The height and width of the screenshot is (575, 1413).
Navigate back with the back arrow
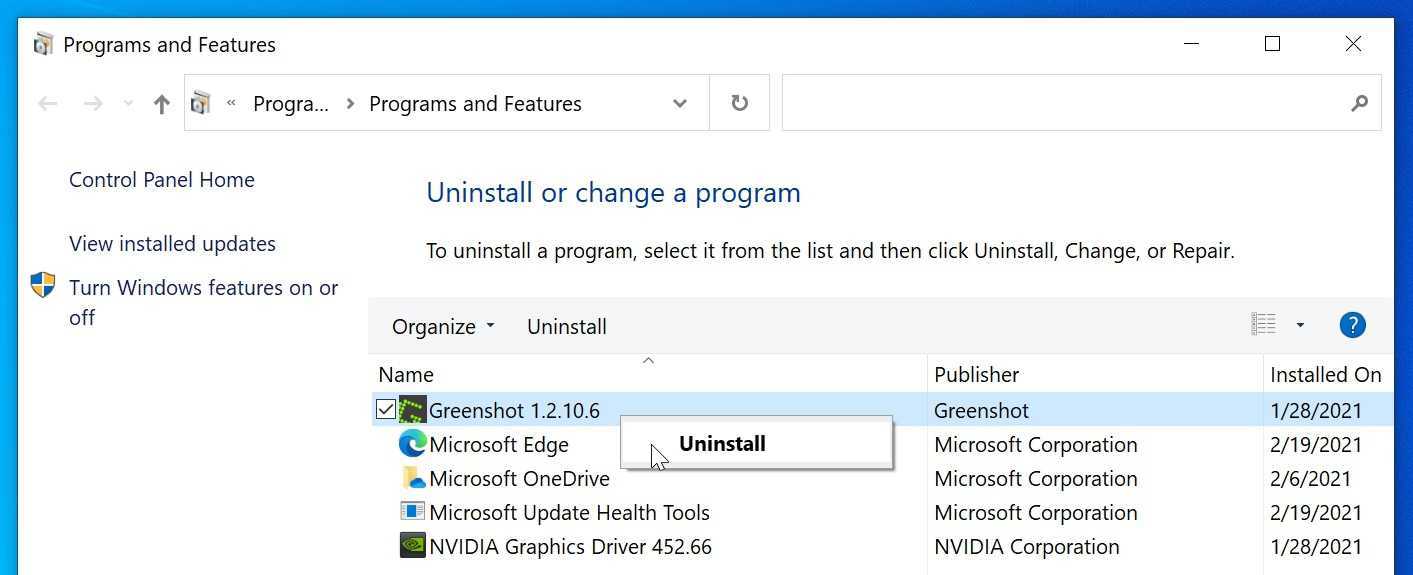[47, 104]
